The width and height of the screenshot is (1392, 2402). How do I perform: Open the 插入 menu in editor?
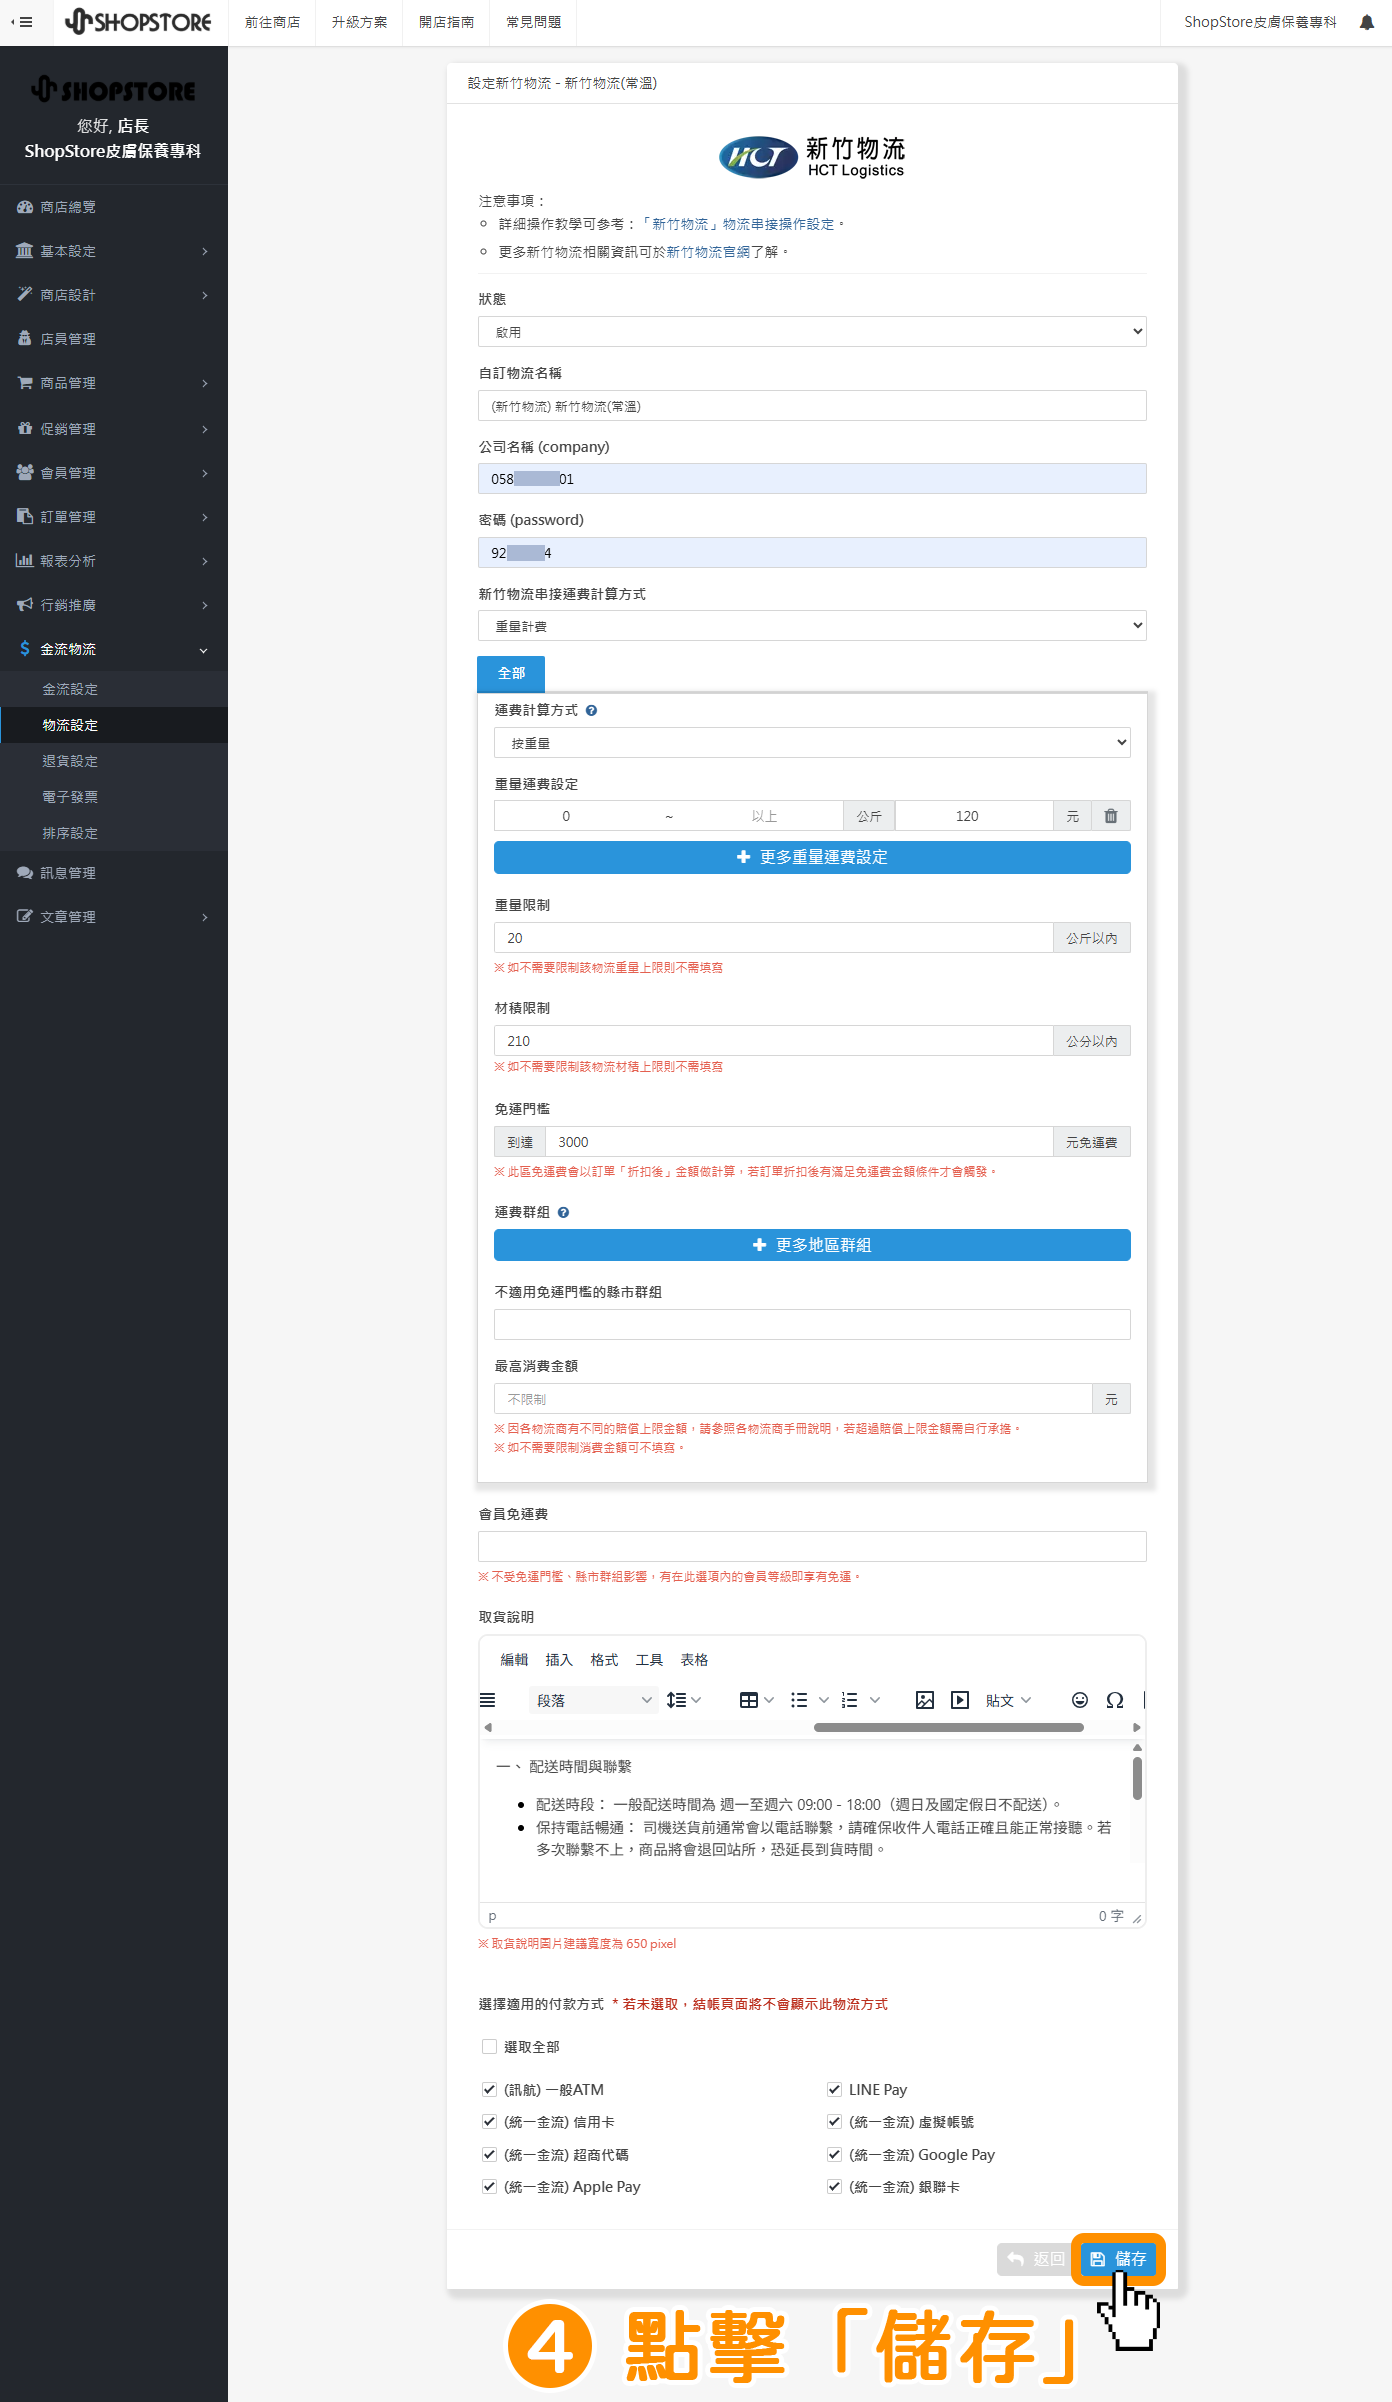click(558, 1660)
